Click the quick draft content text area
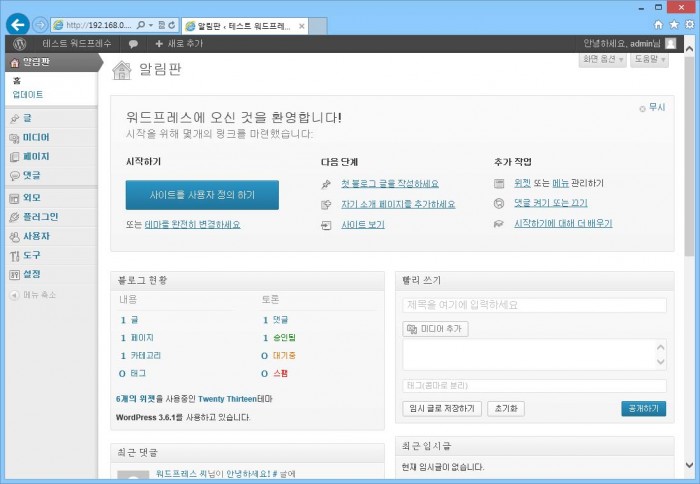The height and width of the screenshot is (484, 700). coord(534,355)
